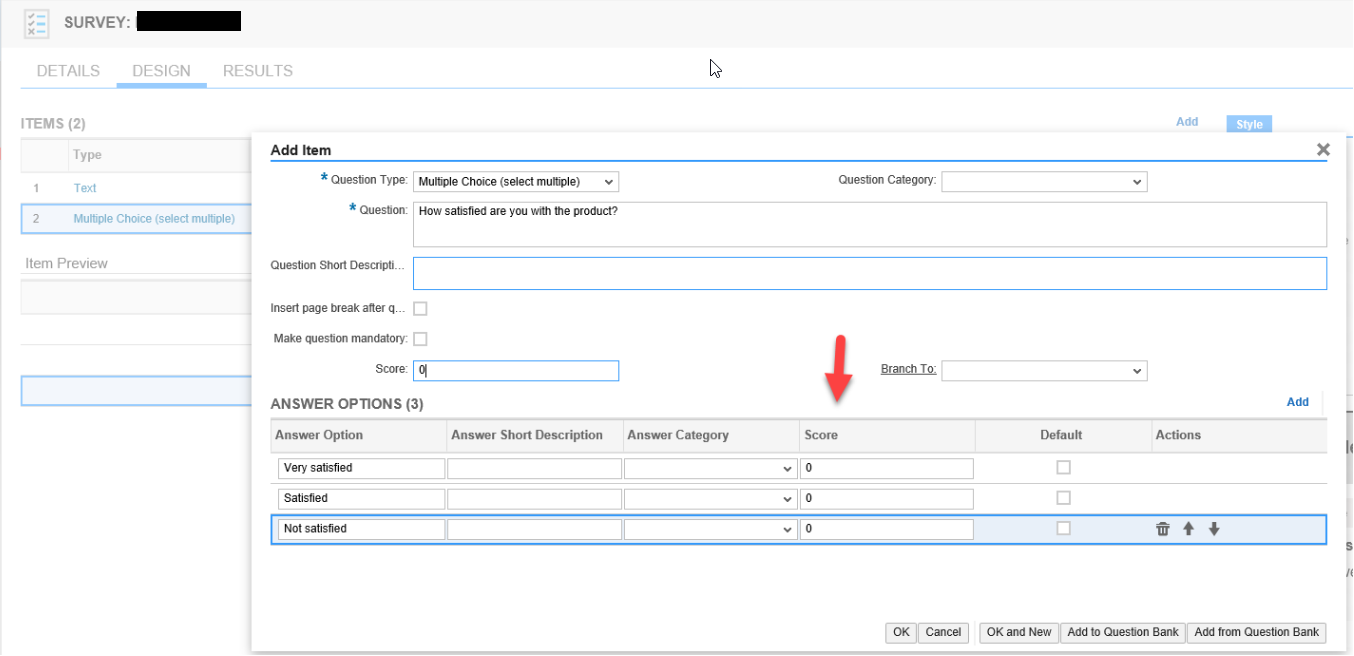Edit the Not satisfied answer option field

(x=361, y=528)
